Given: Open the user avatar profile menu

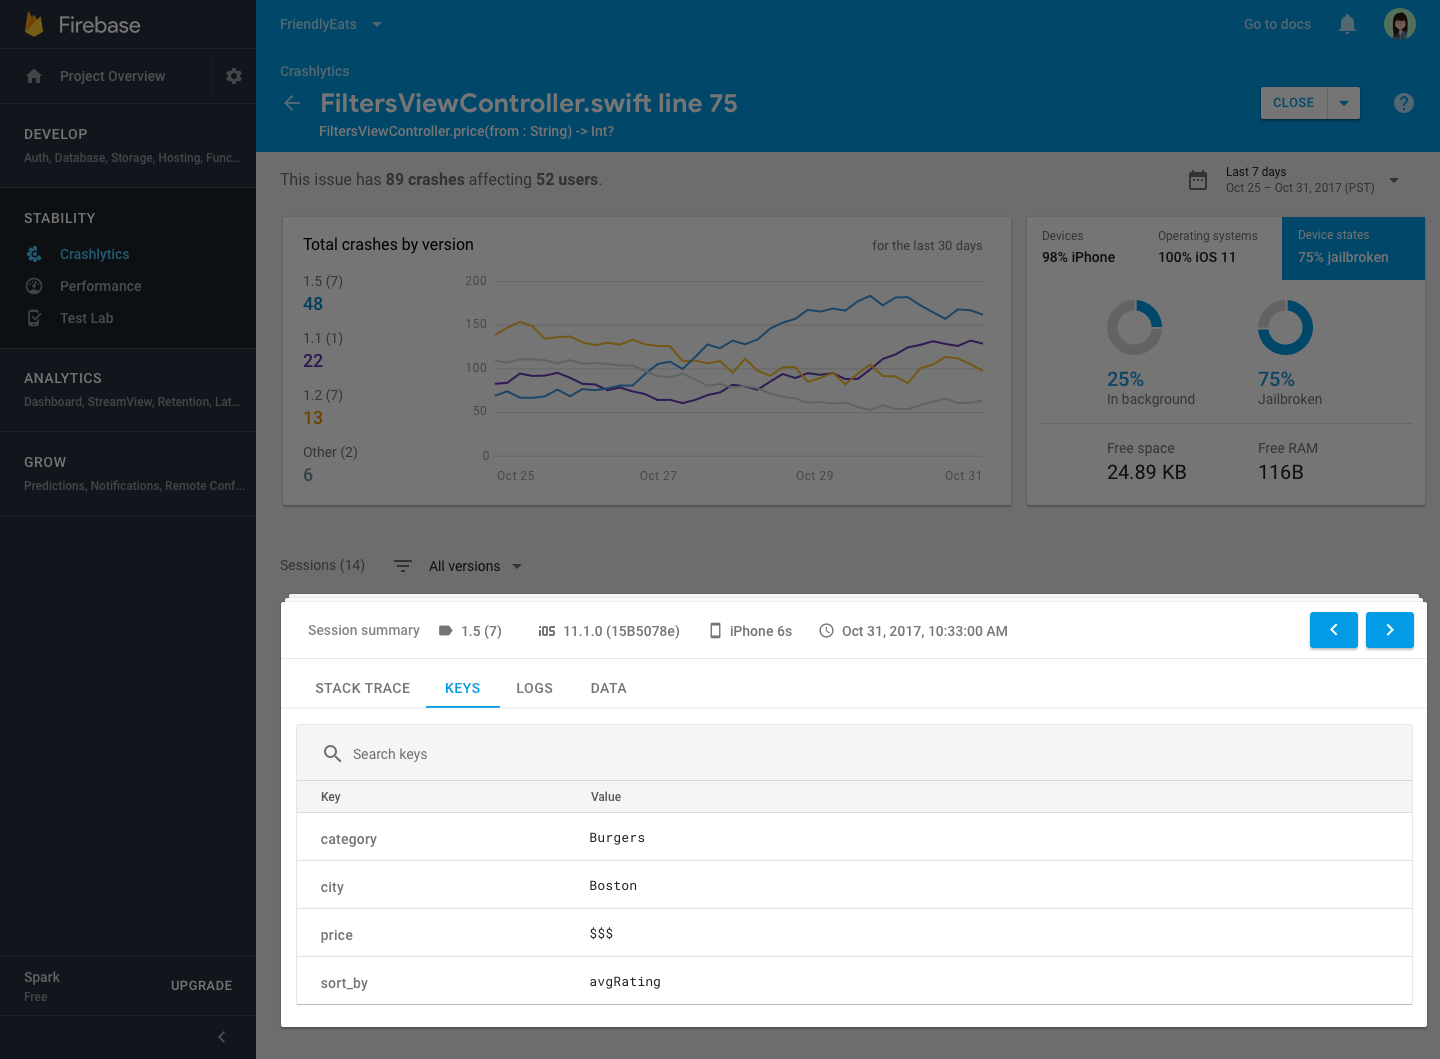Looking at the screenshot, I should click(1400, 24).
